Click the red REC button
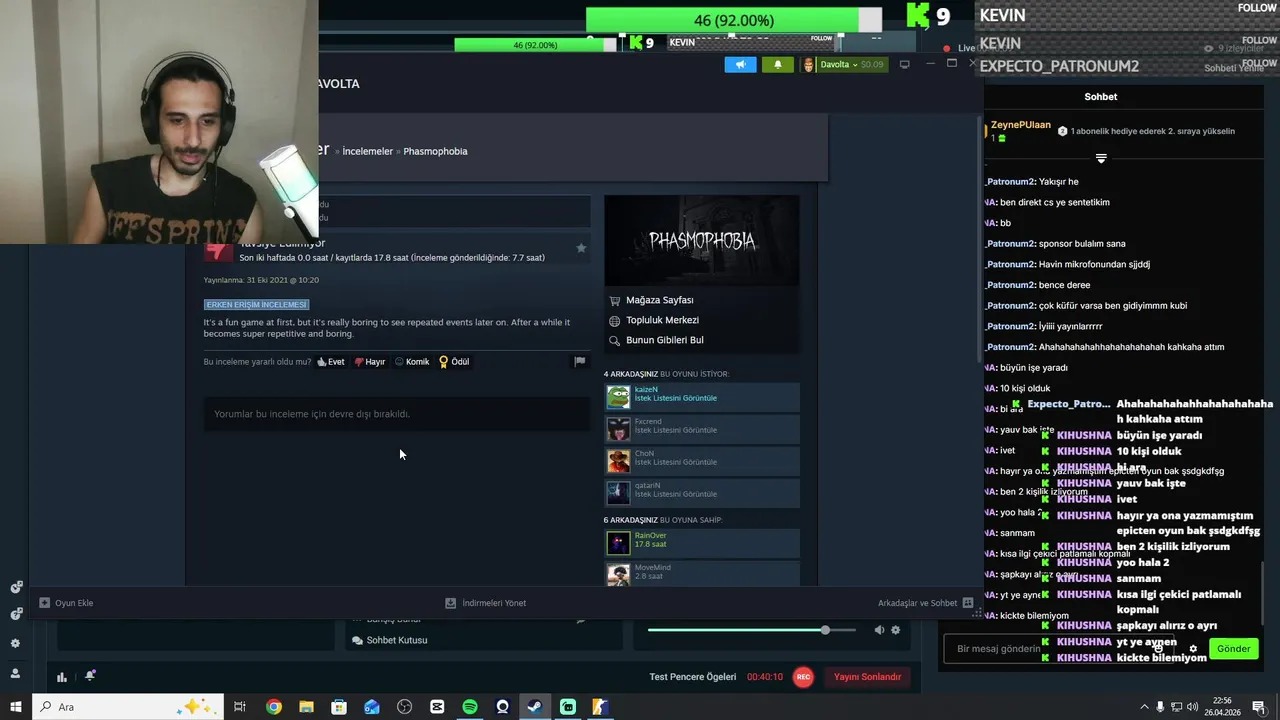1280x720 pixels. tap(803, 677)
